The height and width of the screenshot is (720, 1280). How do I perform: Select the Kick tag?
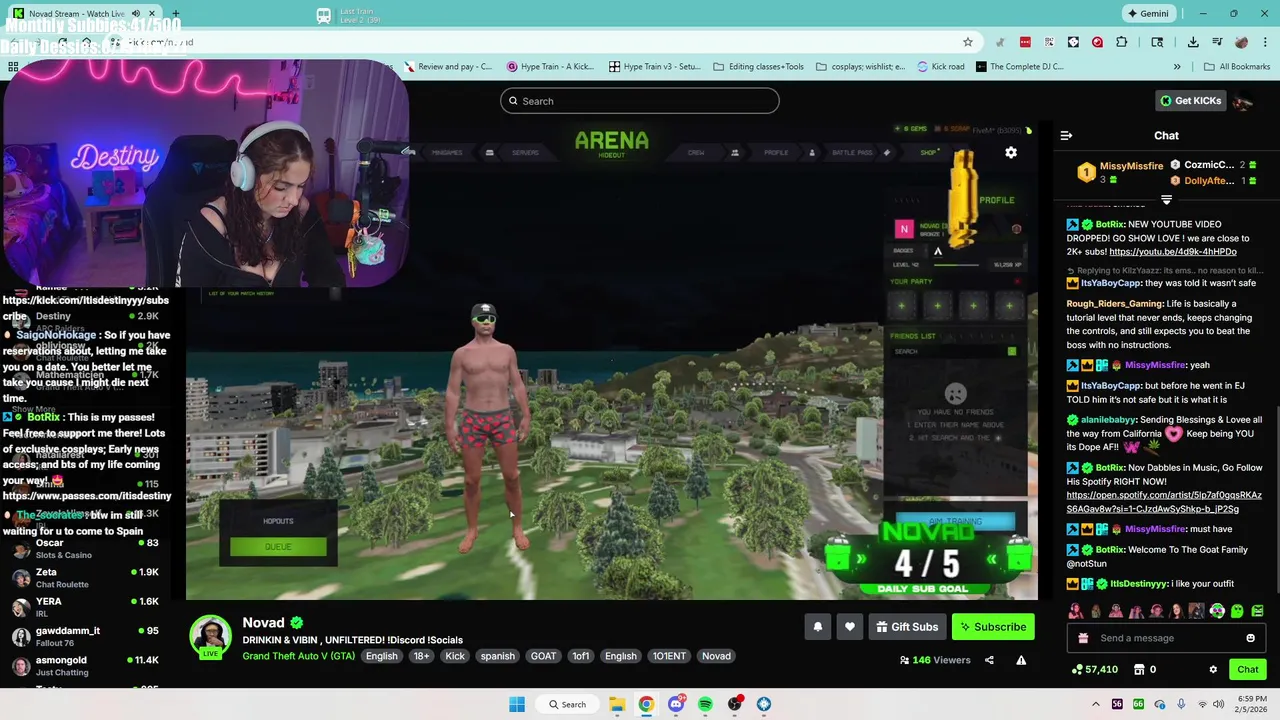(455, 656)
